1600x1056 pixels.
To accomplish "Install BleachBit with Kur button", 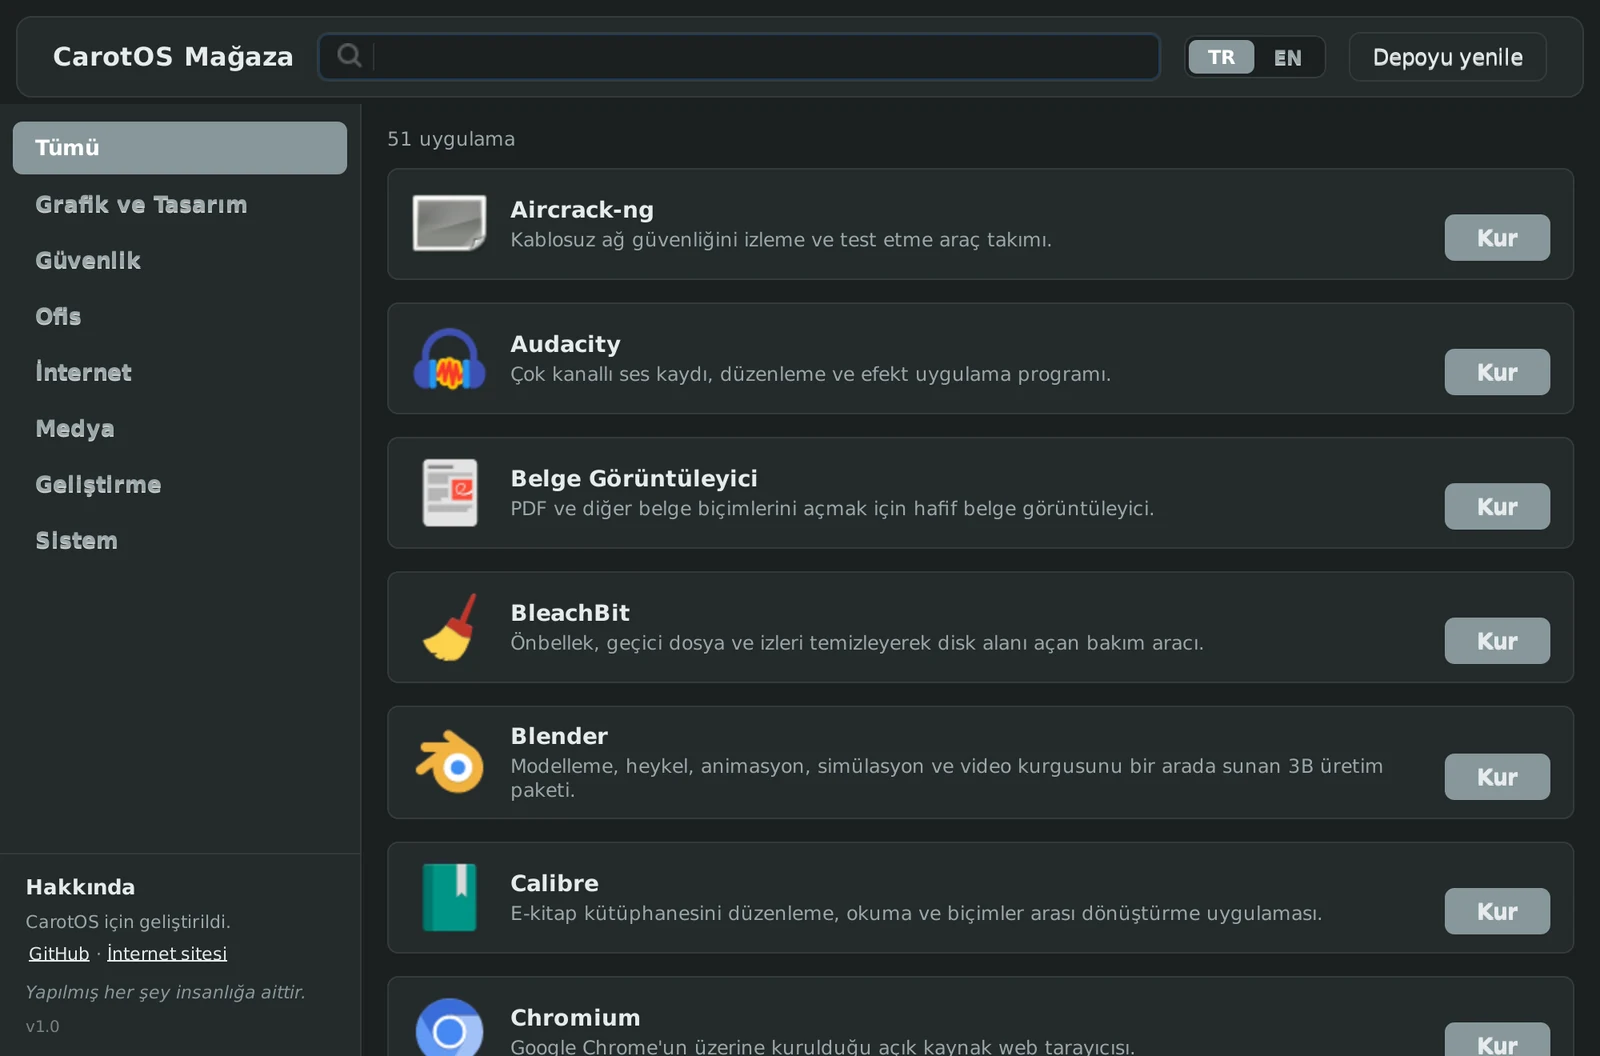I will click(x=1497, y=641).
